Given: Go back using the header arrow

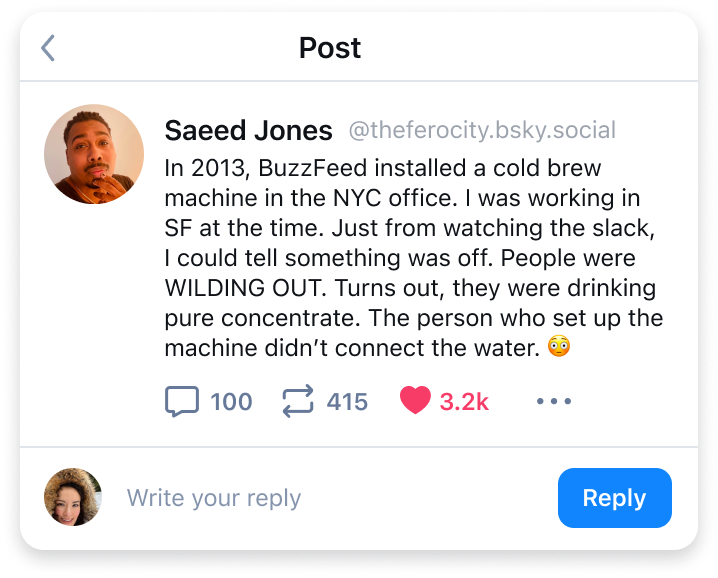Looking at the screenshot, I should [48, 48].
